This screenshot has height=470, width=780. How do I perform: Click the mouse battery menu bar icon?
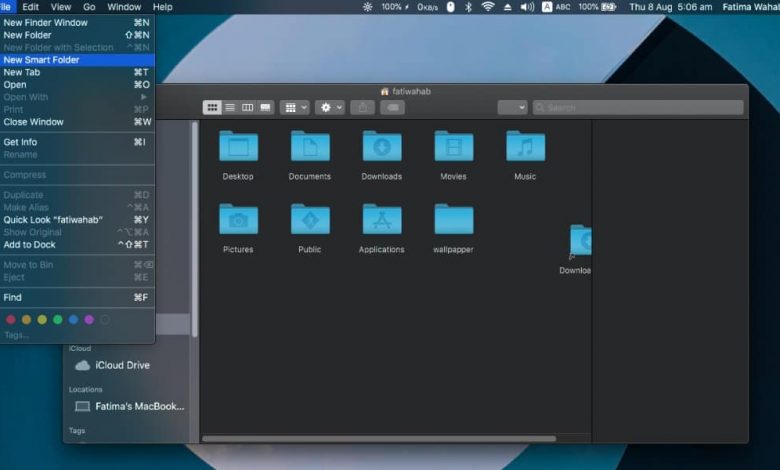tap(451, 7)
